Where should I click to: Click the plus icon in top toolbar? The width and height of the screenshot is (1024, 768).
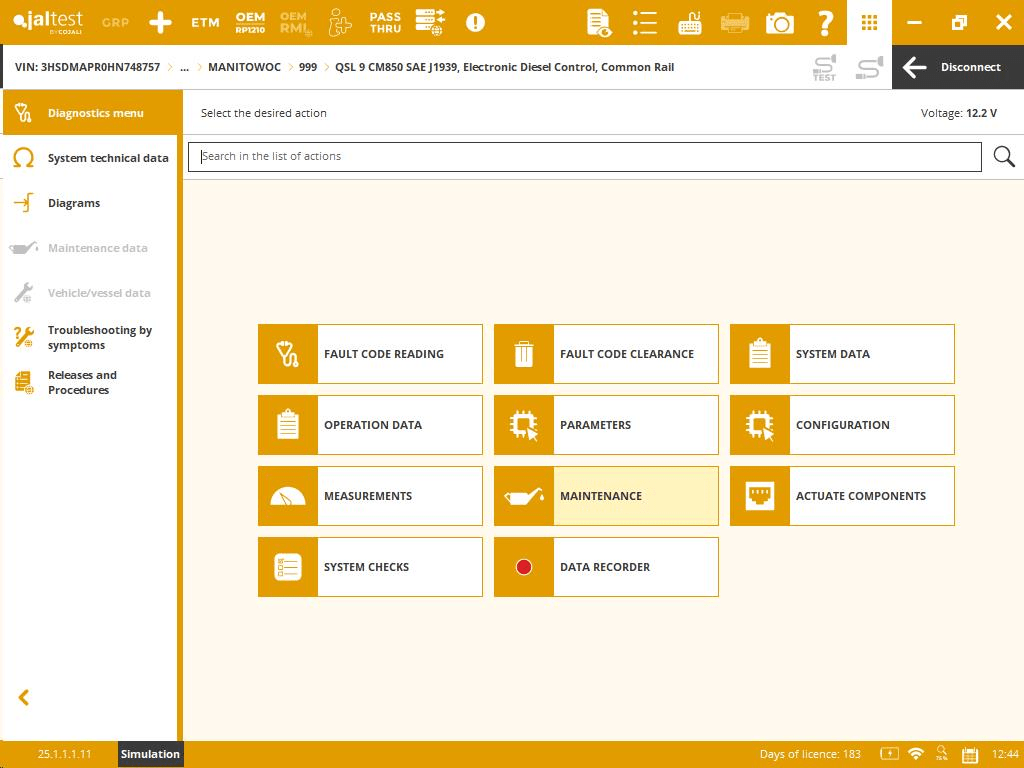coord(160,22)
